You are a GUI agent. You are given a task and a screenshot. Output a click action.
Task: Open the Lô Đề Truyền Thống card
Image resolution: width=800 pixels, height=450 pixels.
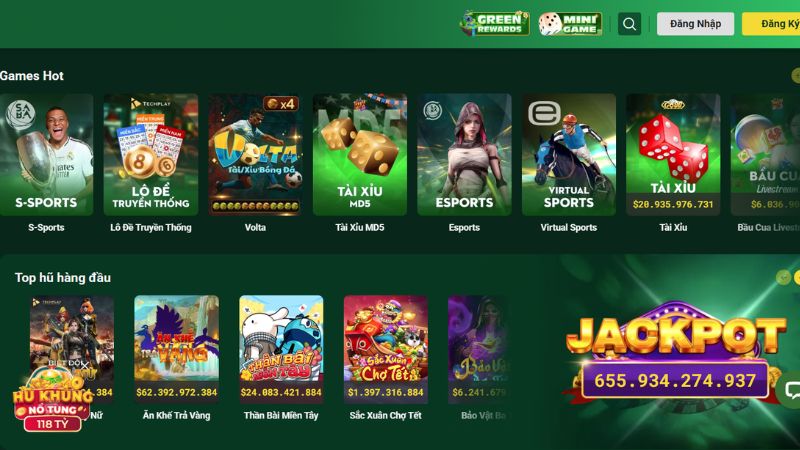click(151, 155)
